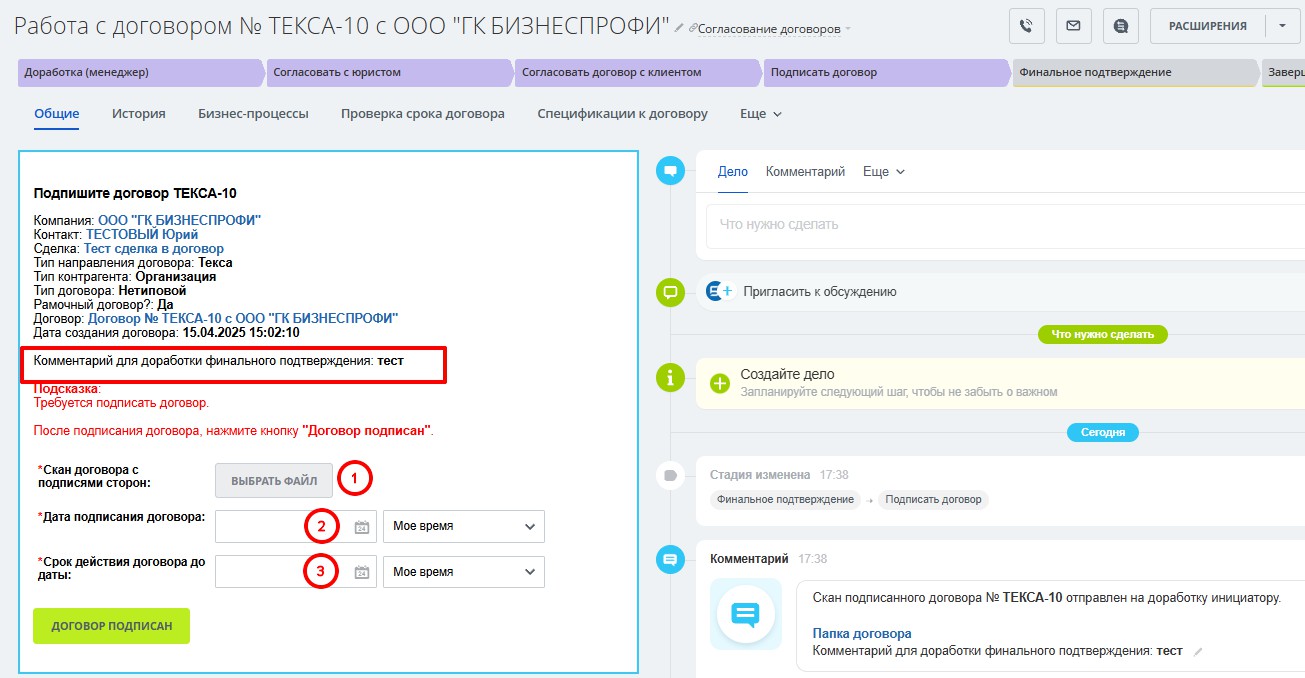Click Финальное подтверждение chip in stage change

point(786,499)
